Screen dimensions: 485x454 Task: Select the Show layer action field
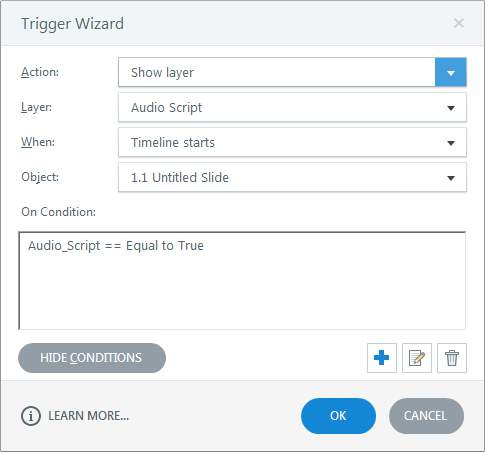(x=277, y=72)
